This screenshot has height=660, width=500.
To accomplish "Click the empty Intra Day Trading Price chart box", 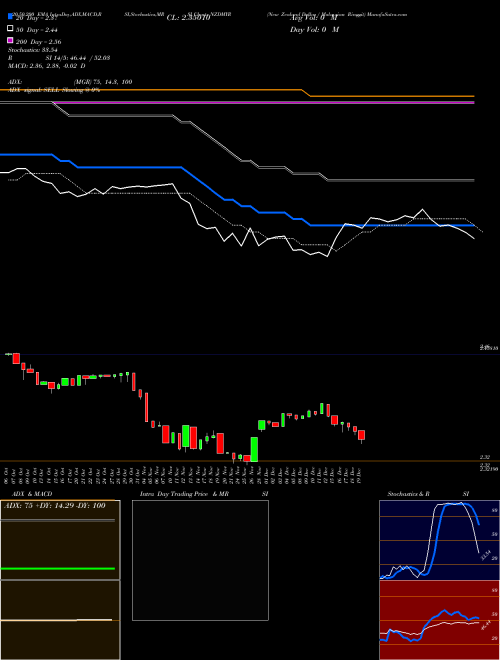I will pyautogui.click(x=200, y=560).
